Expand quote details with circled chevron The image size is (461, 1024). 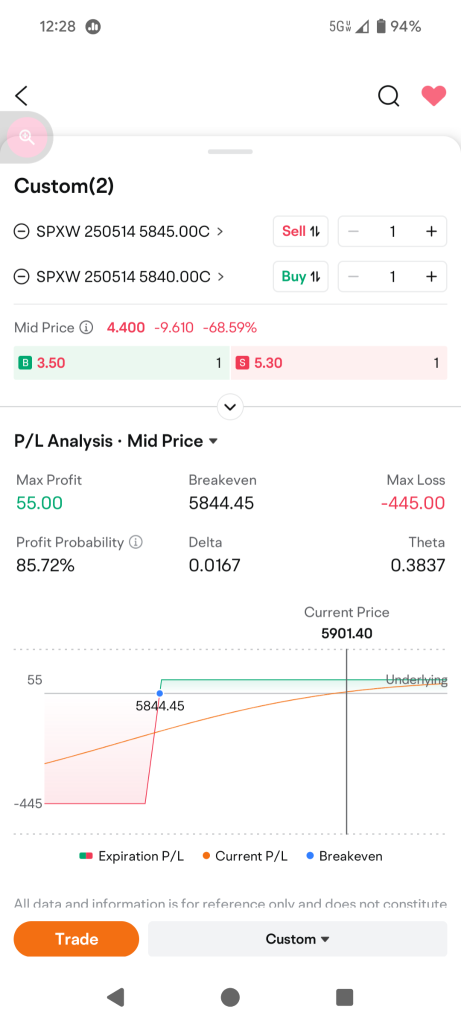230,407
